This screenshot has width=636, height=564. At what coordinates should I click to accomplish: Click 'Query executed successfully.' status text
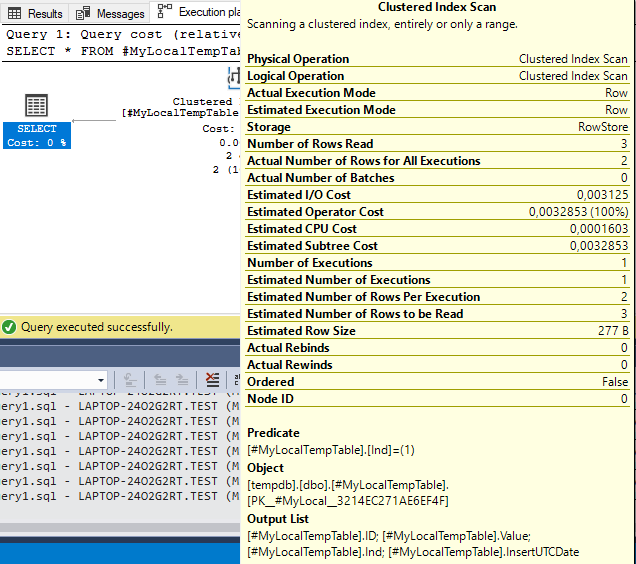pos(97,327)
